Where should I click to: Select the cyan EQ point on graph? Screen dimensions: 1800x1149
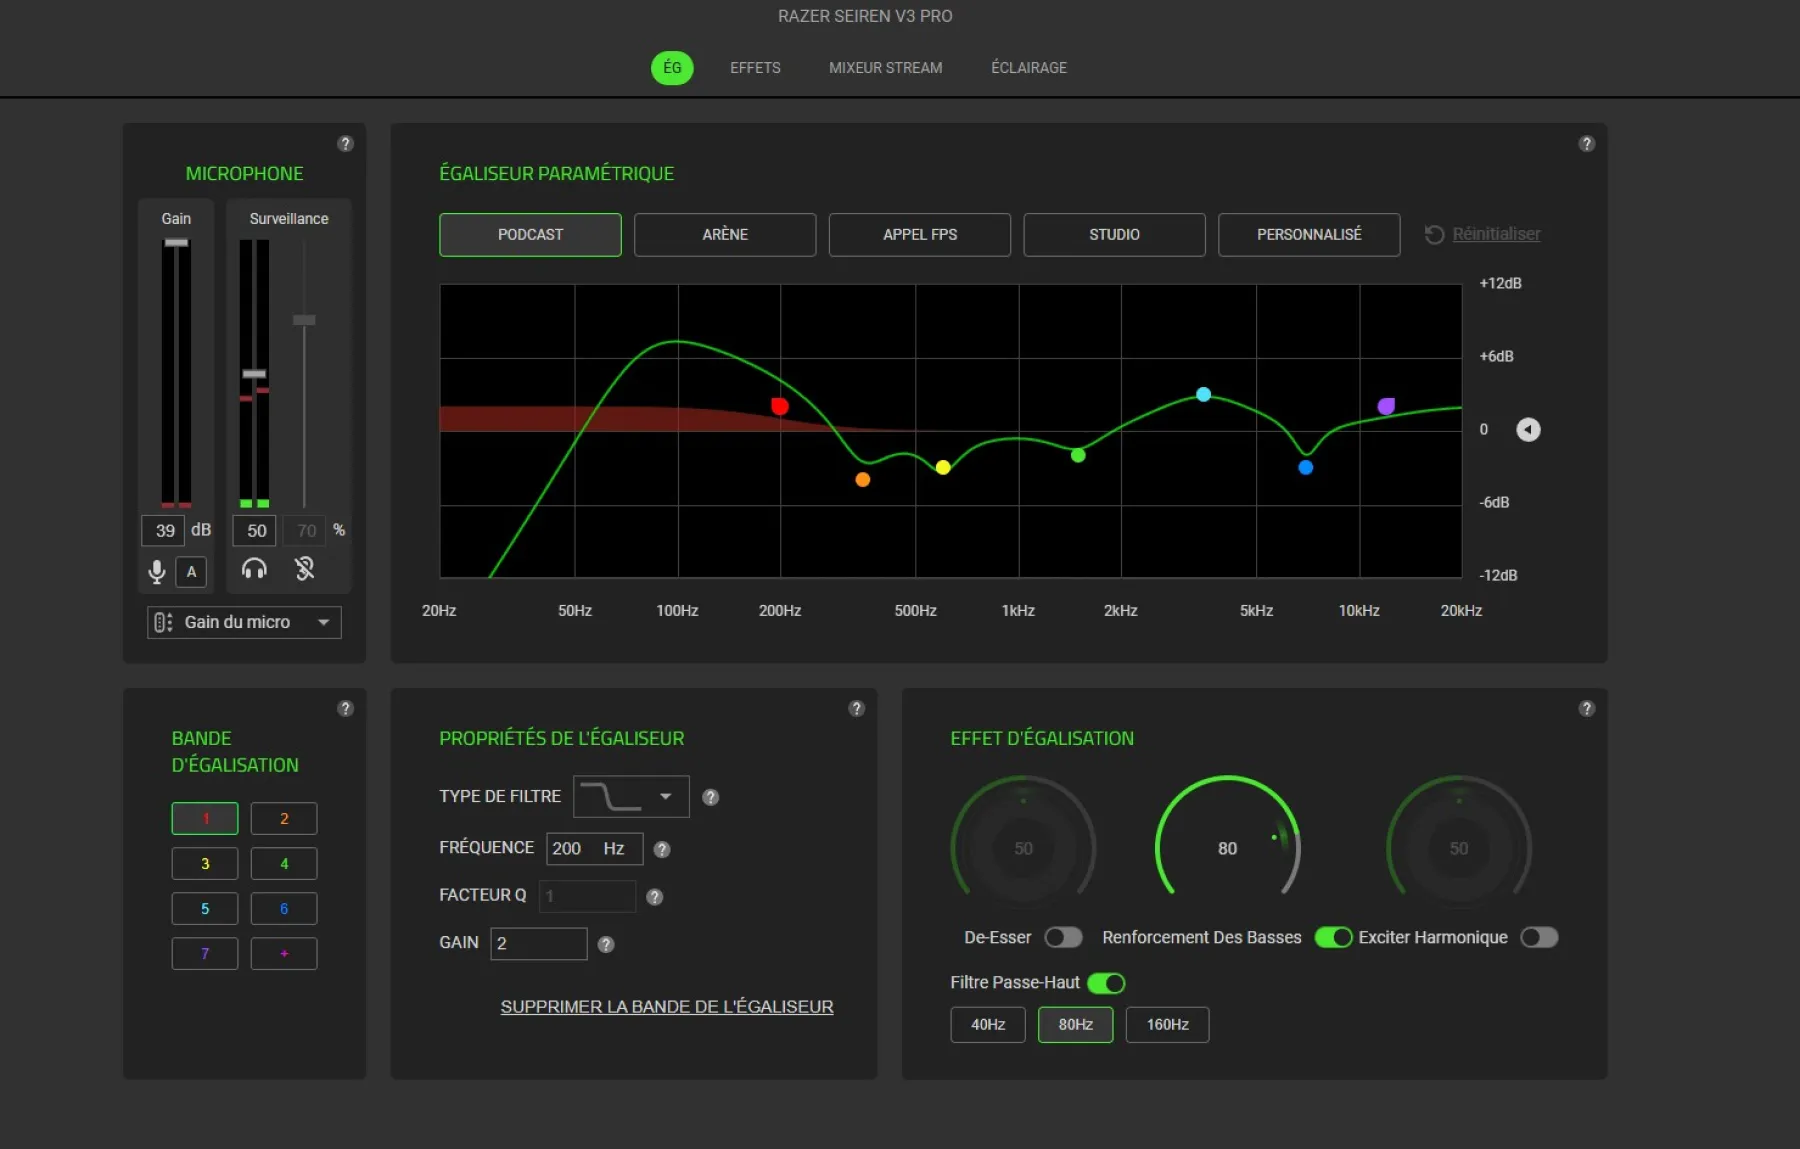pos(1204,394)
